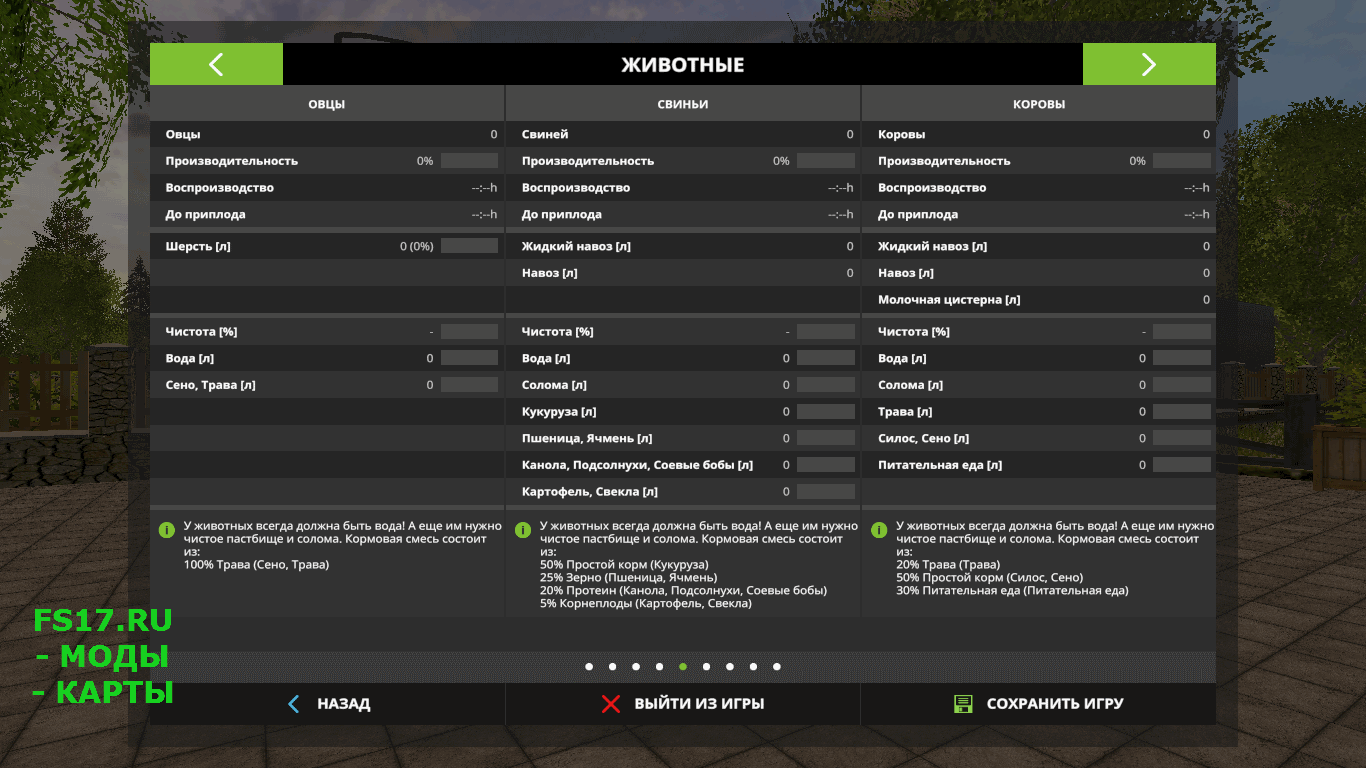
Task: Click pigs До приплода row label
Action: click(x=562, y=215)
